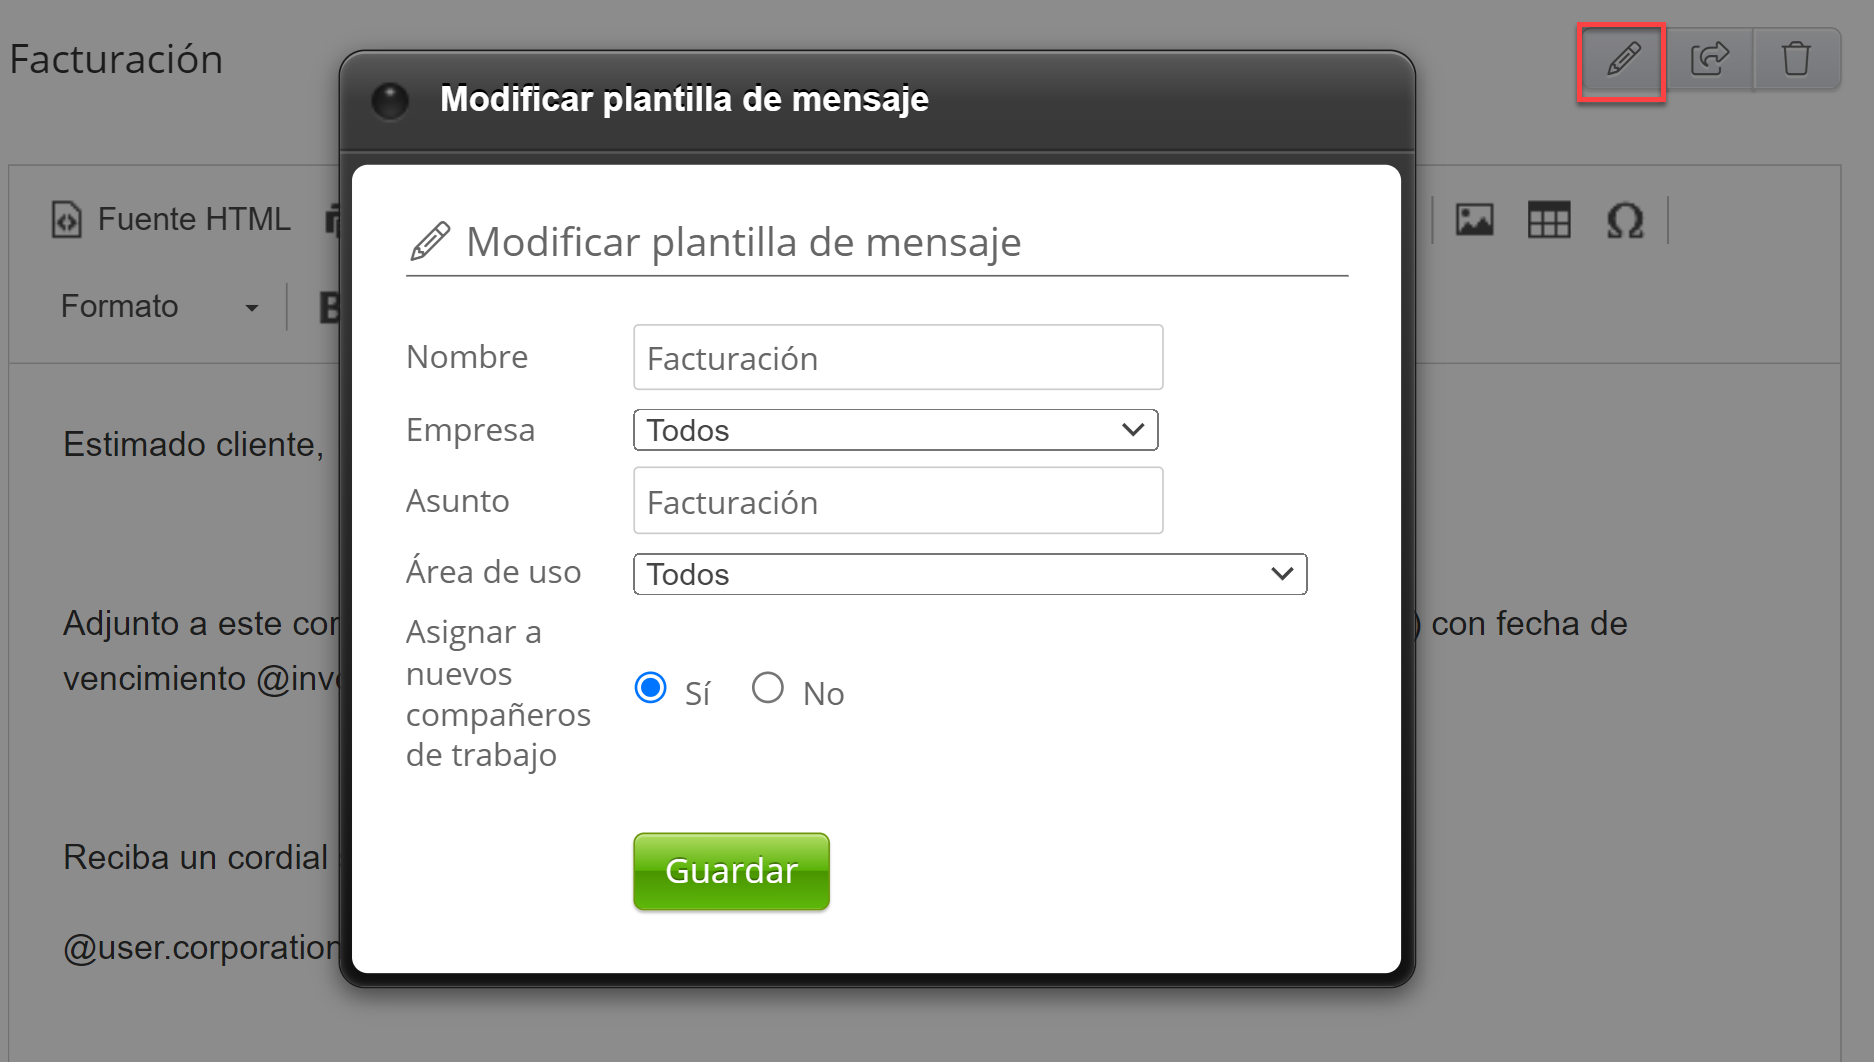Open the Empresa dropdown
The height and width of the screenshot is (1062, 1874).
(x=895, y=430)
